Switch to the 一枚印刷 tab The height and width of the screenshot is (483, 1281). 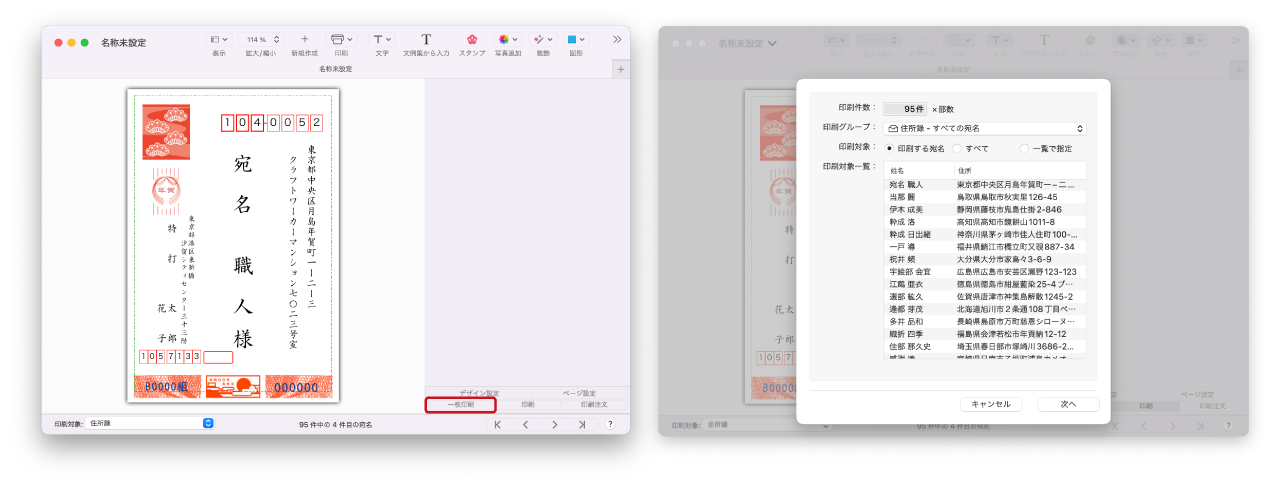(460, 405)
